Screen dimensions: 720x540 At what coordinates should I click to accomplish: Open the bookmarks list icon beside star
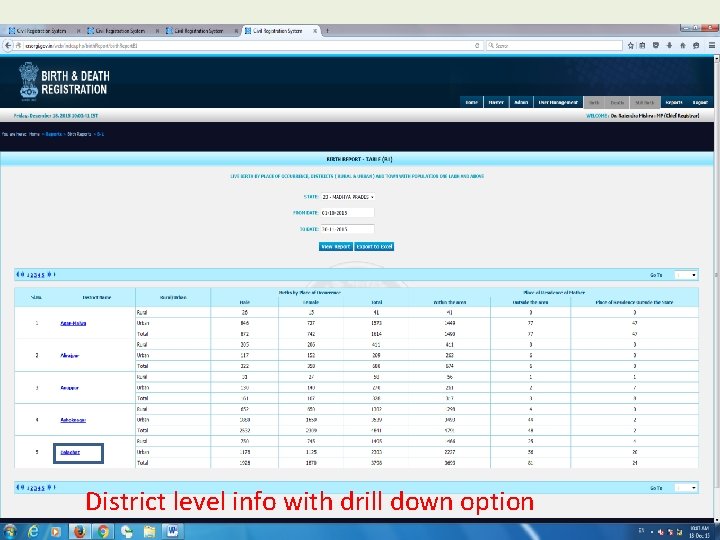click(642, 45)
